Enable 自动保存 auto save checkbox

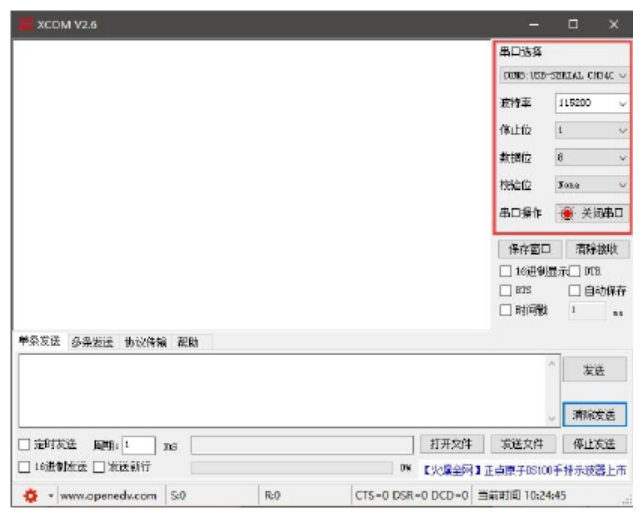(574, 290)
